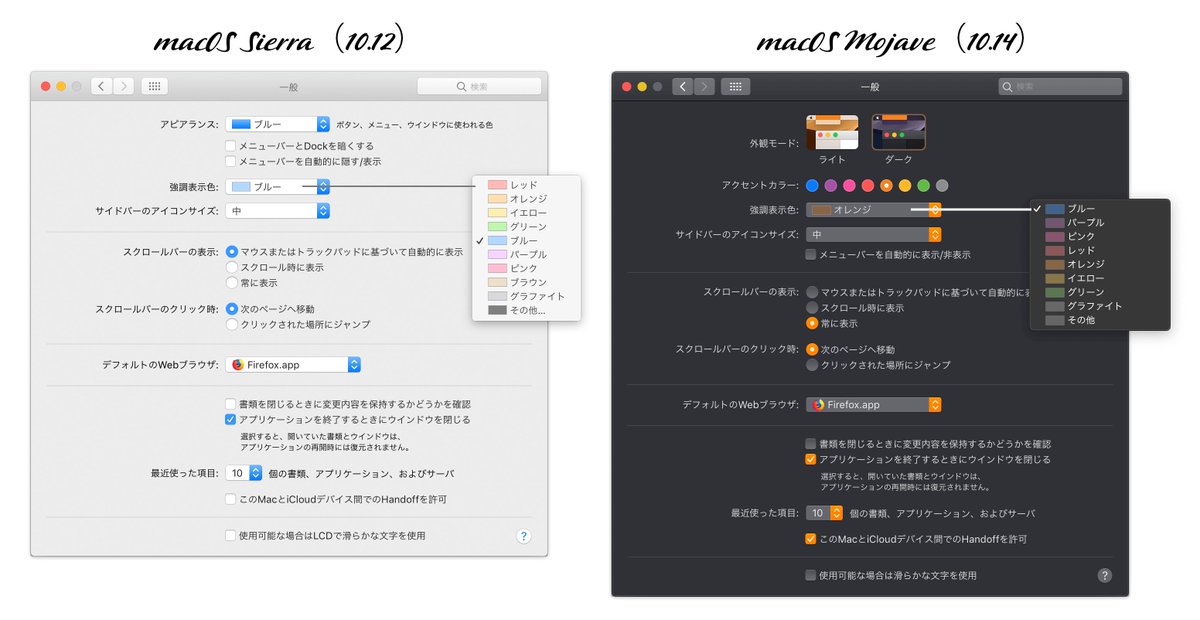This screenshot has height=620, width=1200.
Task: Select スクロール時に表示 radio in Mojave window
Action: [812, 307]
